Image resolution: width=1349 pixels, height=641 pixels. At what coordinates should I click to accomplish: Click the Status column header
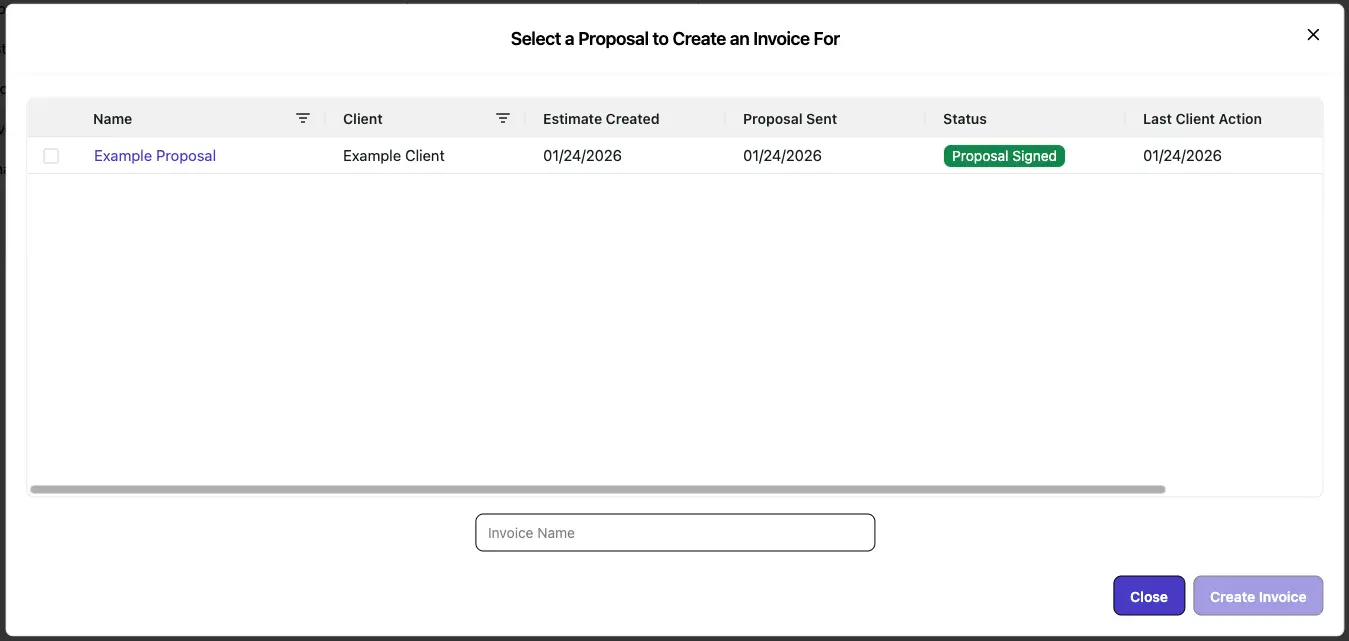[x=964, y=118]
